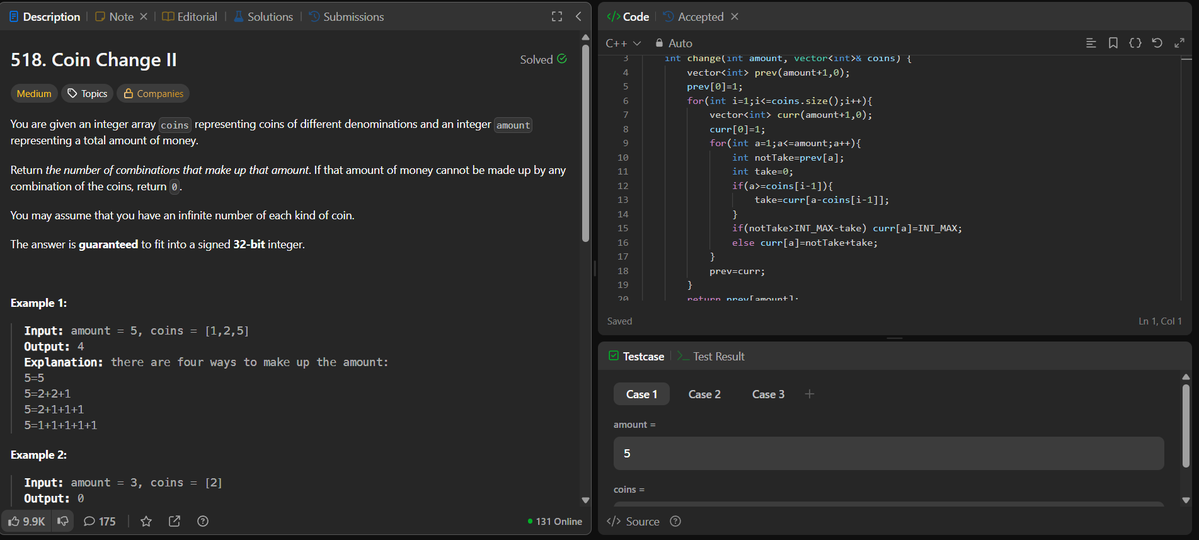Screen dimensions: 1199x540
Task: Click code line 5 prev[0]=1;
Action: [714, 86]
